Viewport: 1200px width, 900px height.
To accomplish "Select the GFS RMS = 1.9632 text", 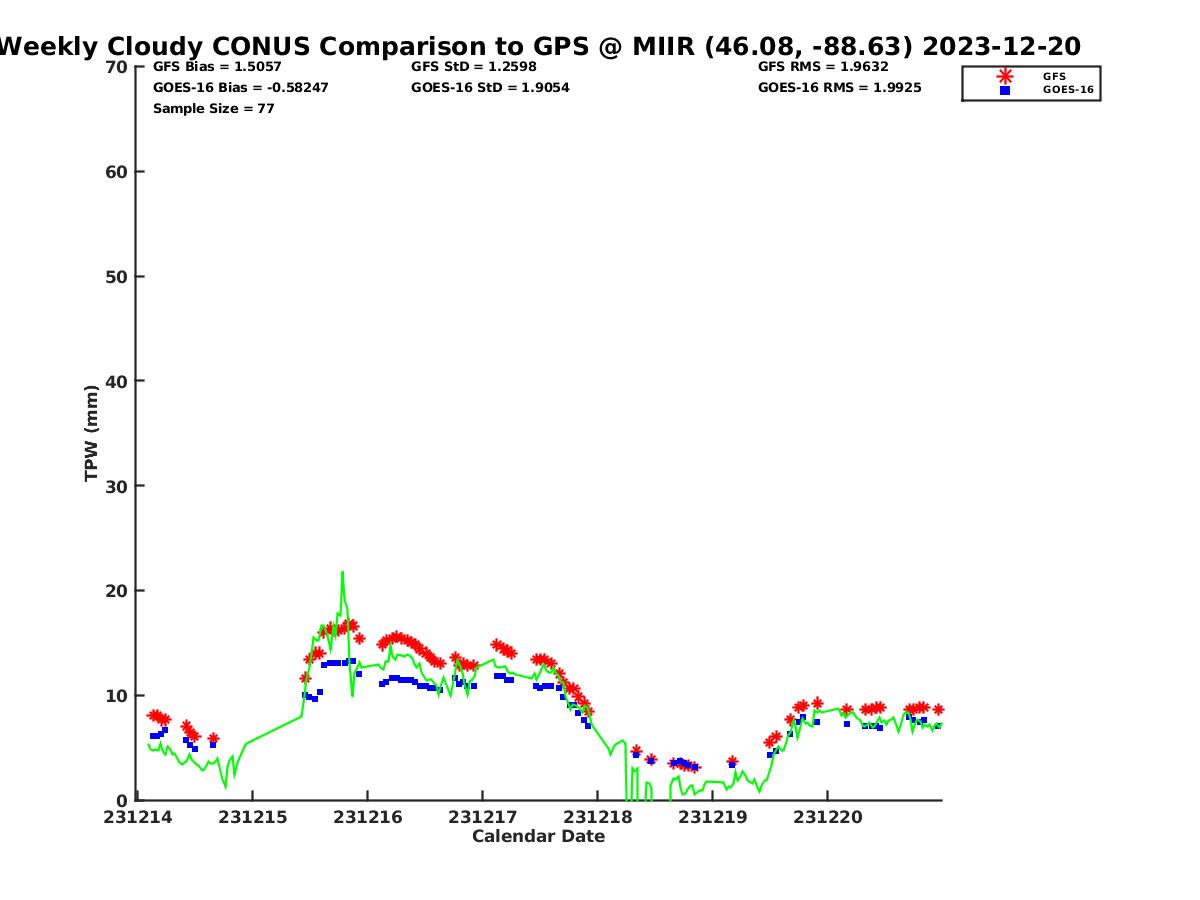I will tap(823, 67).
